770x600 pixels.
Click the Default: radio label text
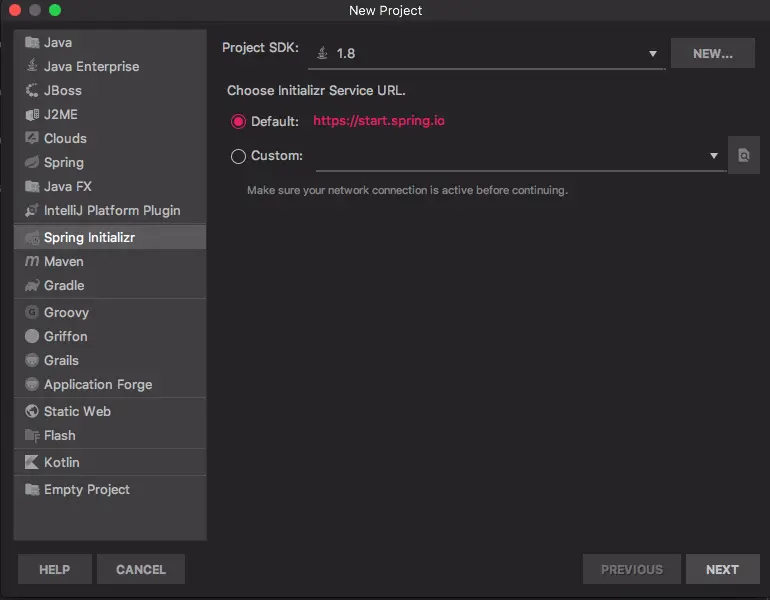click(275, 121)
